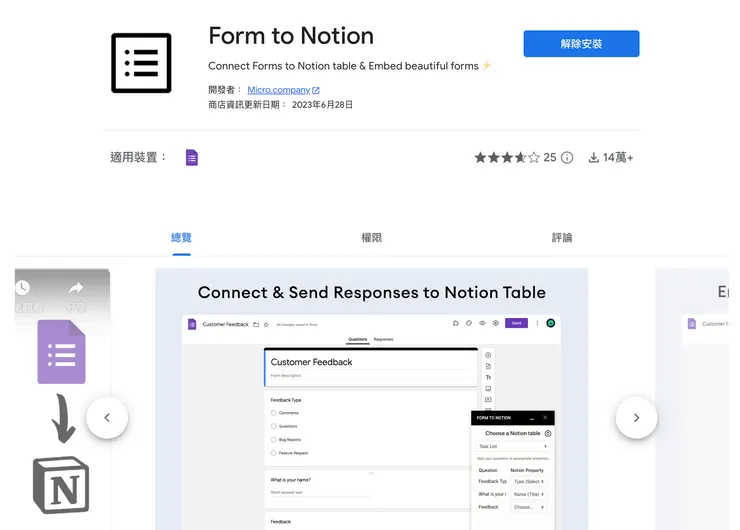Click the move-to-folder icon beside Customer Feedback
The image size is (740, 530).
256,325
